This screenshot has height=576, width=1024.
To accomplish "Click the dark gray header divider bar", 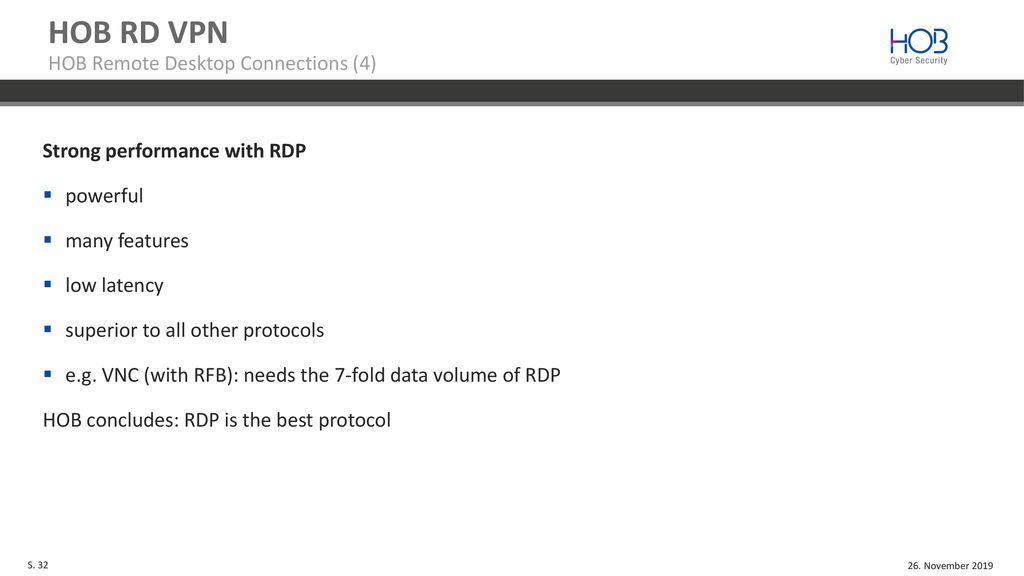I will pyautogui.click(x=512, y=92).
